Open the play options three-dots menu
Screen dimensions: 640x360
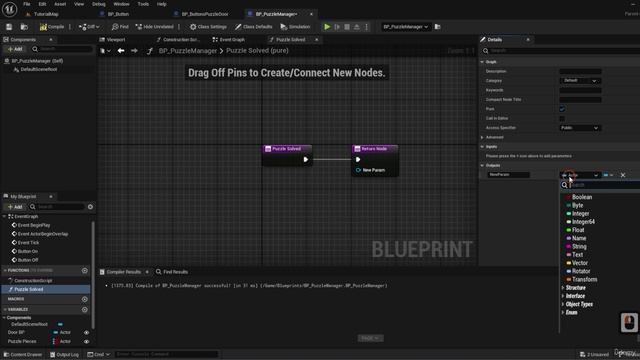coord(367,27)
